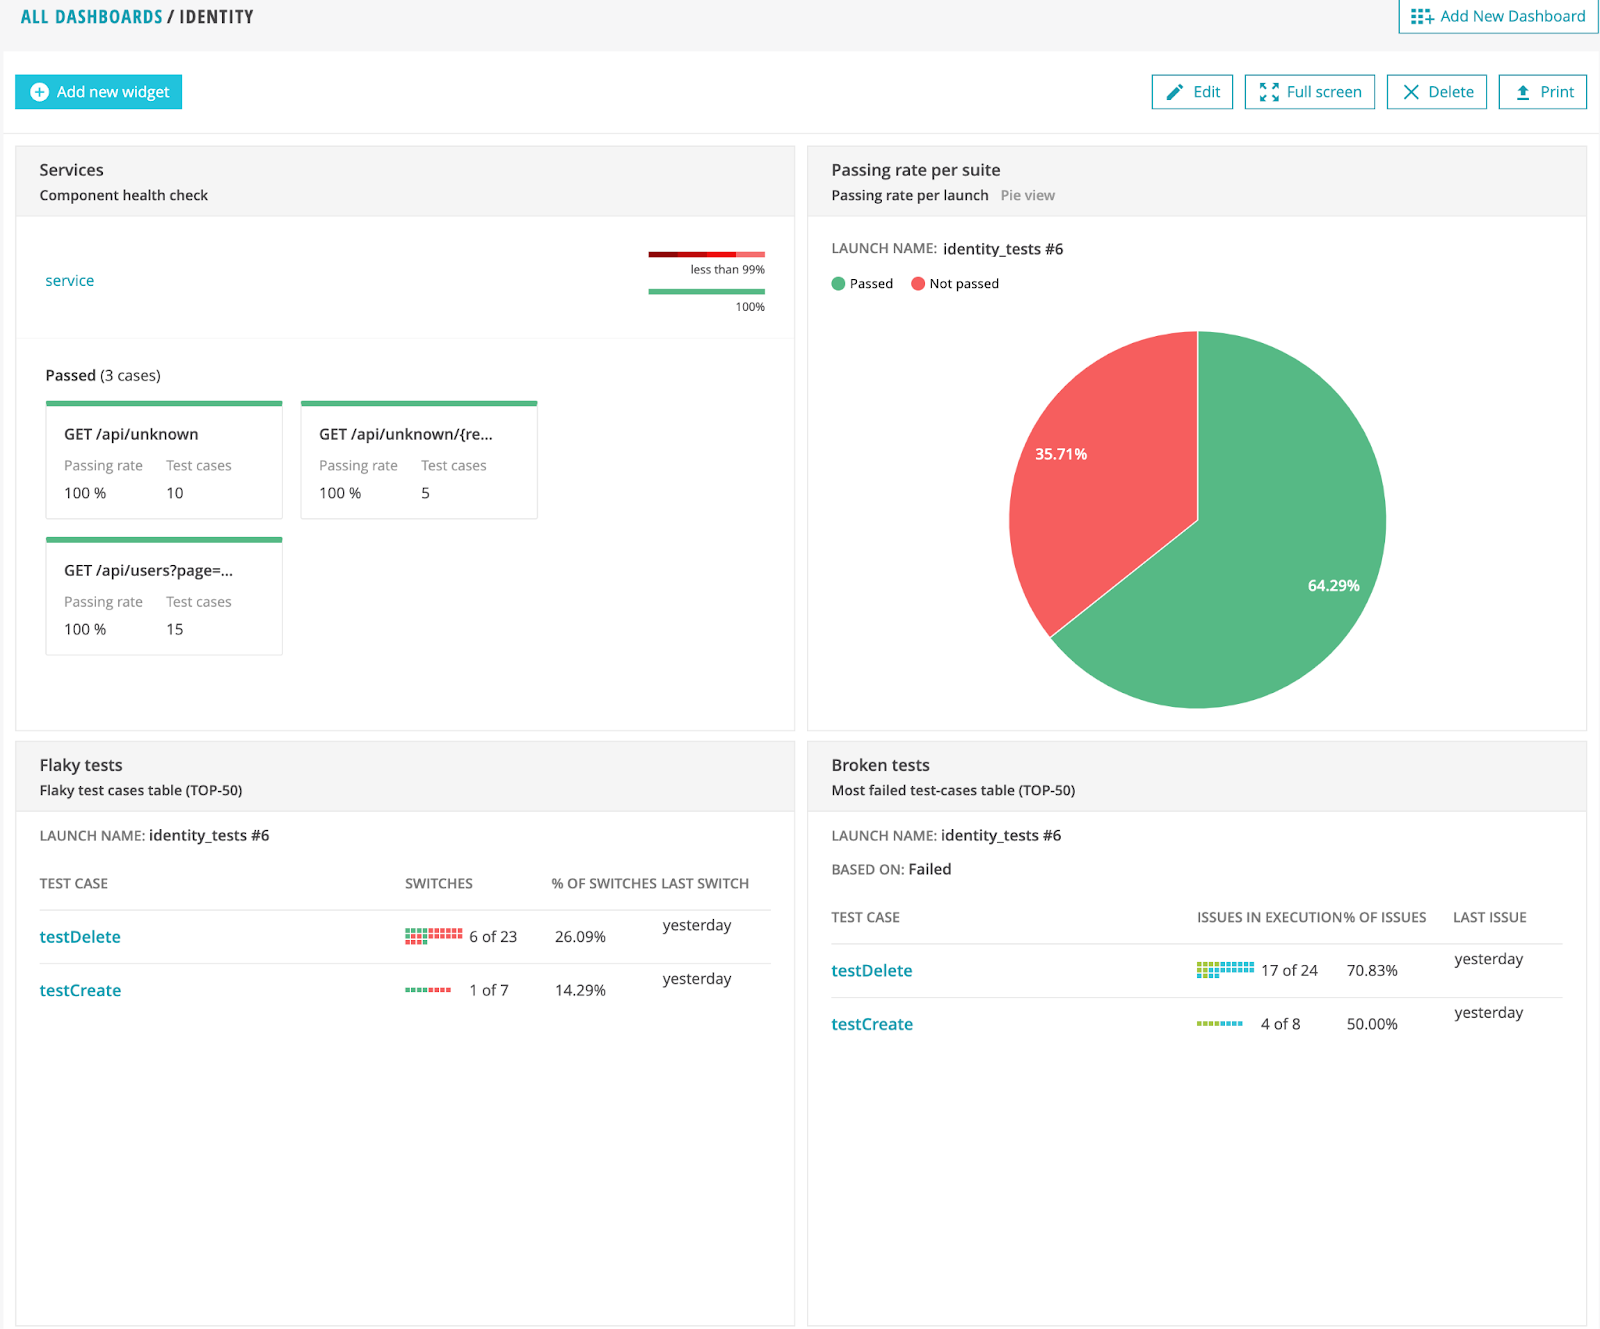Open Full screen mode via expand icon
The image size is (1600, 1329).
[1270, 91]
